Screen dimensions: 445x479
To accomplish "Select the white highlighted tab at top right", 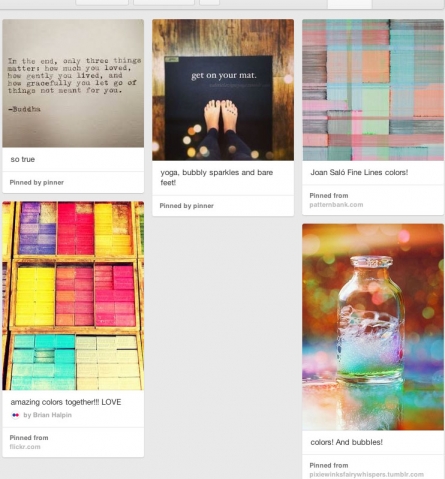I will 350,4.
